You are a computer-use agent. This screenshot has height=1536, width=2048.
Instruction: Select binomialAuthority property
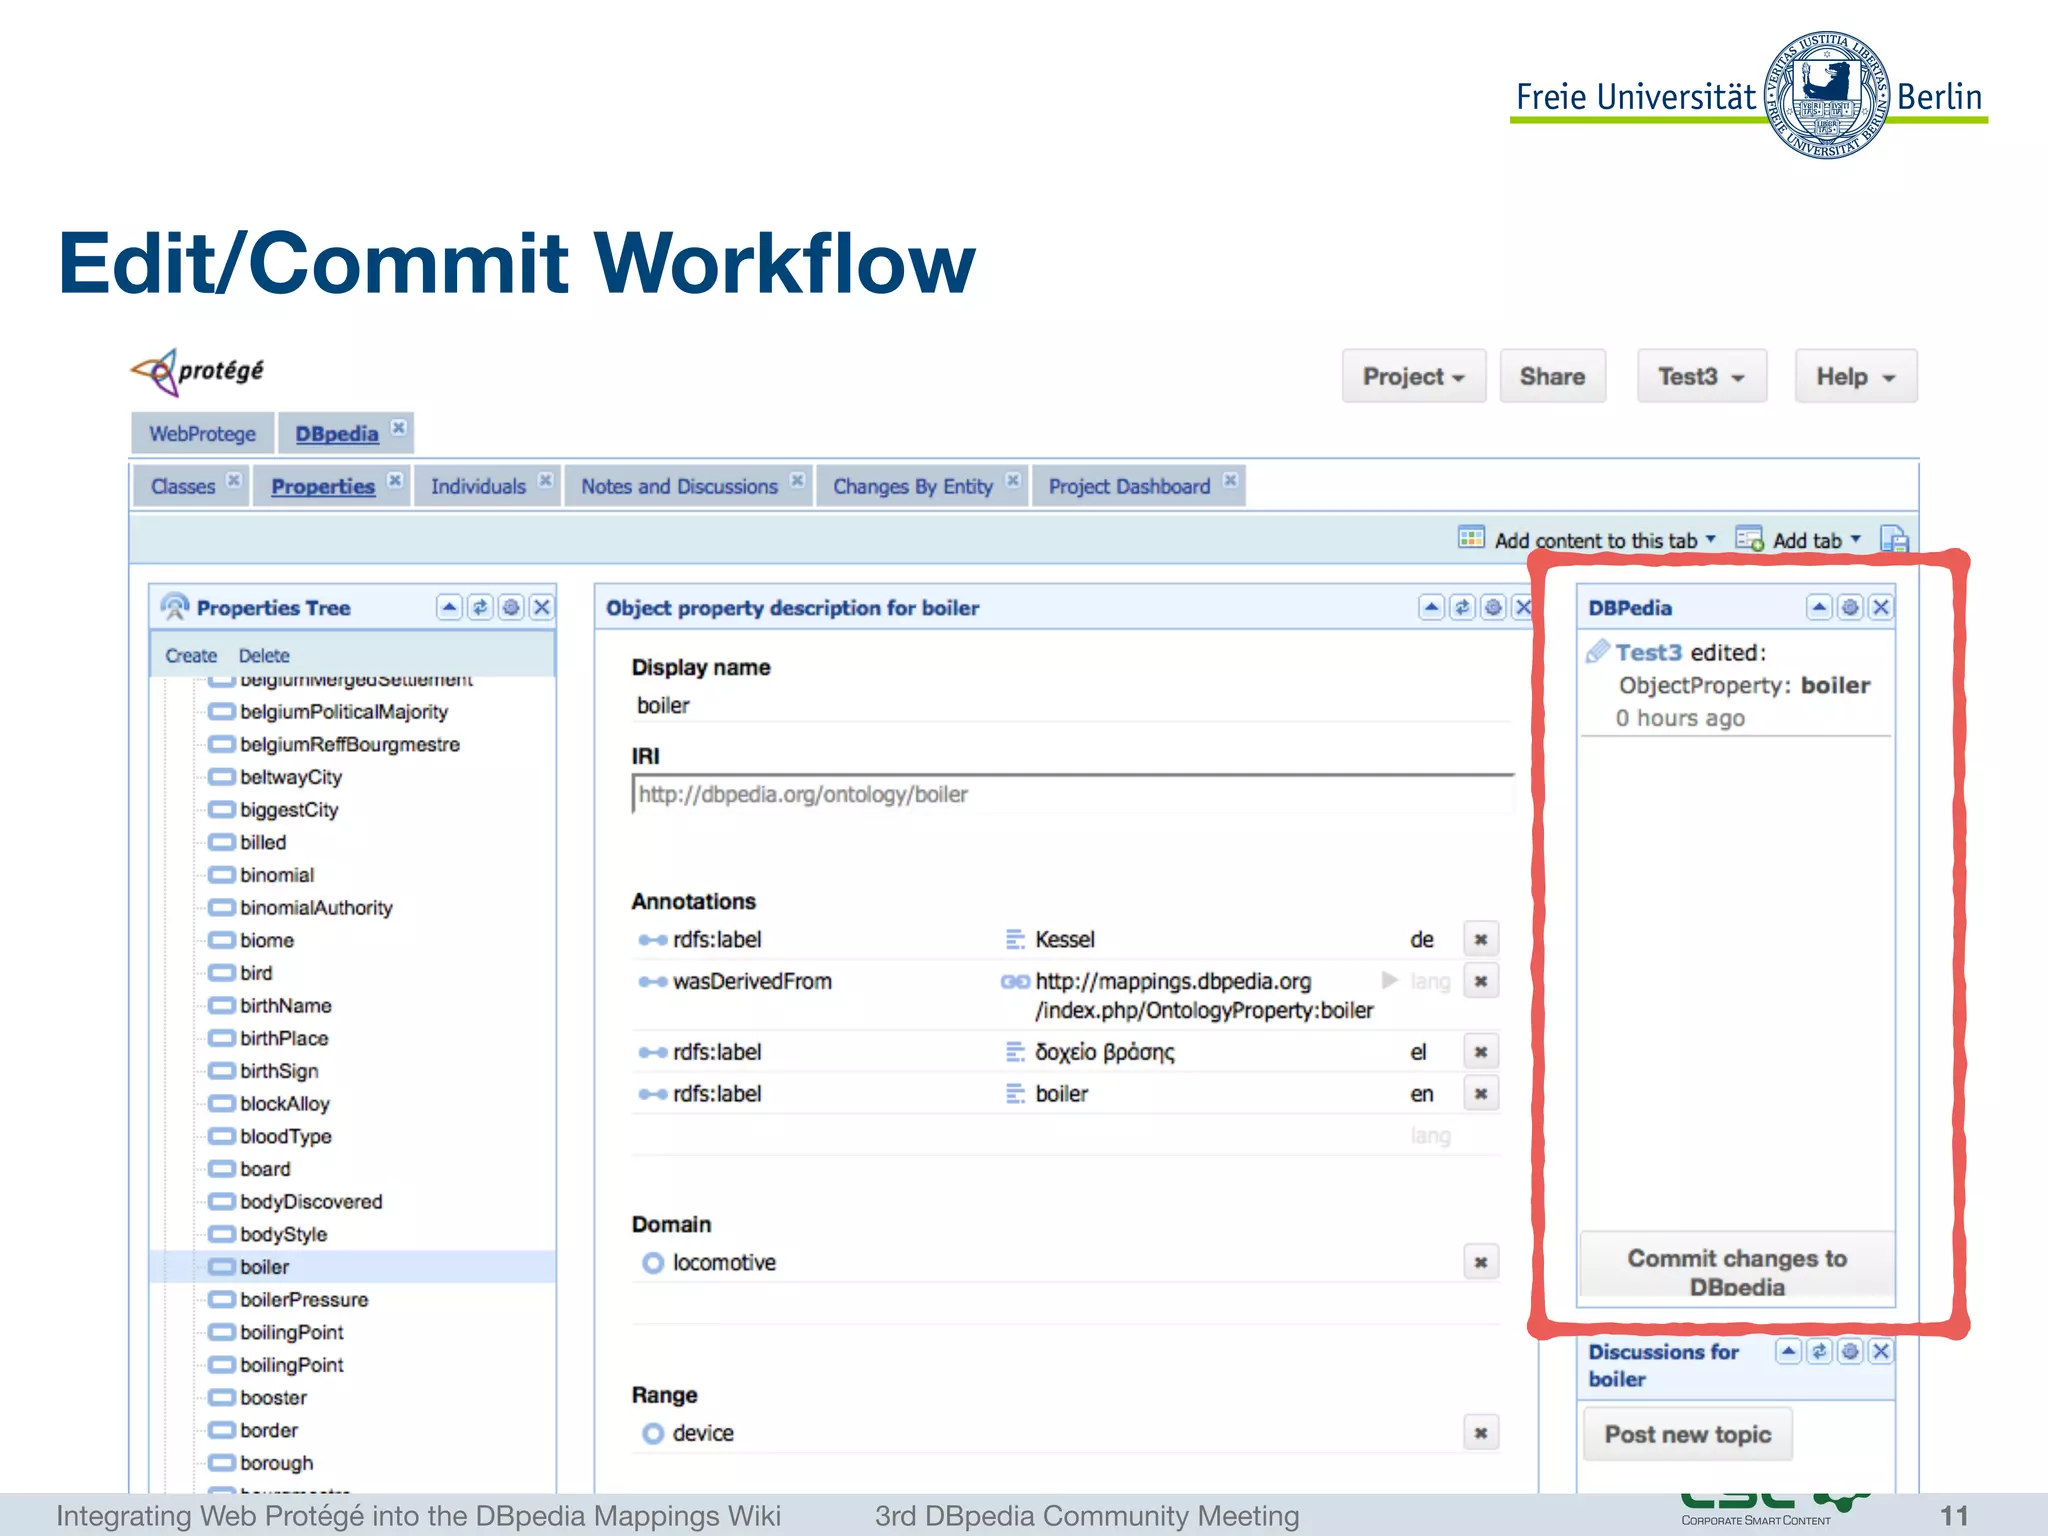point(316,908)
